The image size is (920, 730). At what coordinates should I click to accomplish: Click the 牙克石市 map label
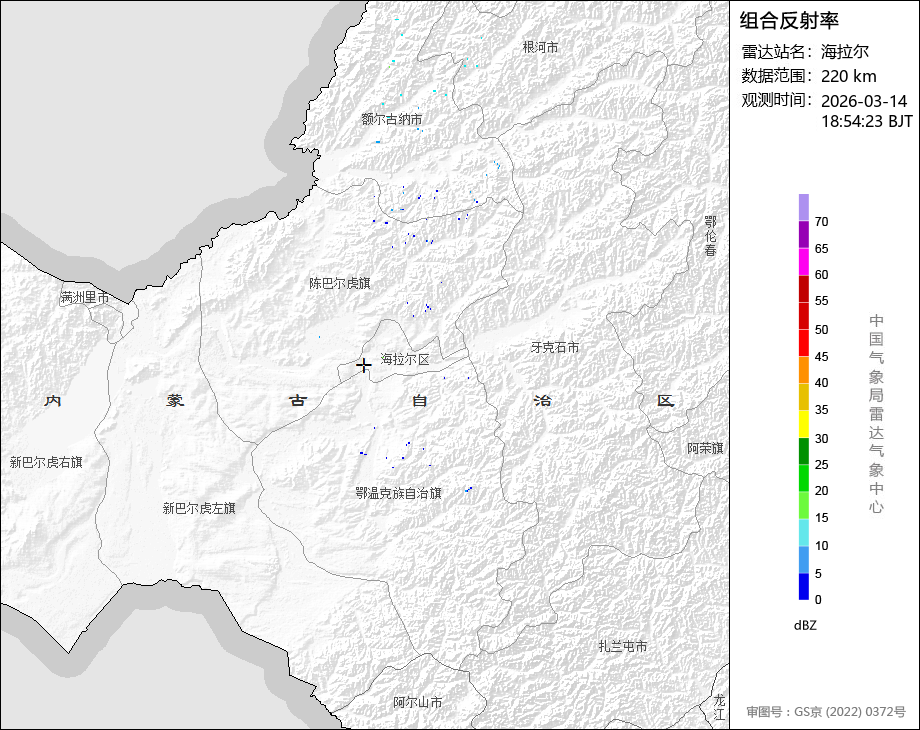[555, 347]
